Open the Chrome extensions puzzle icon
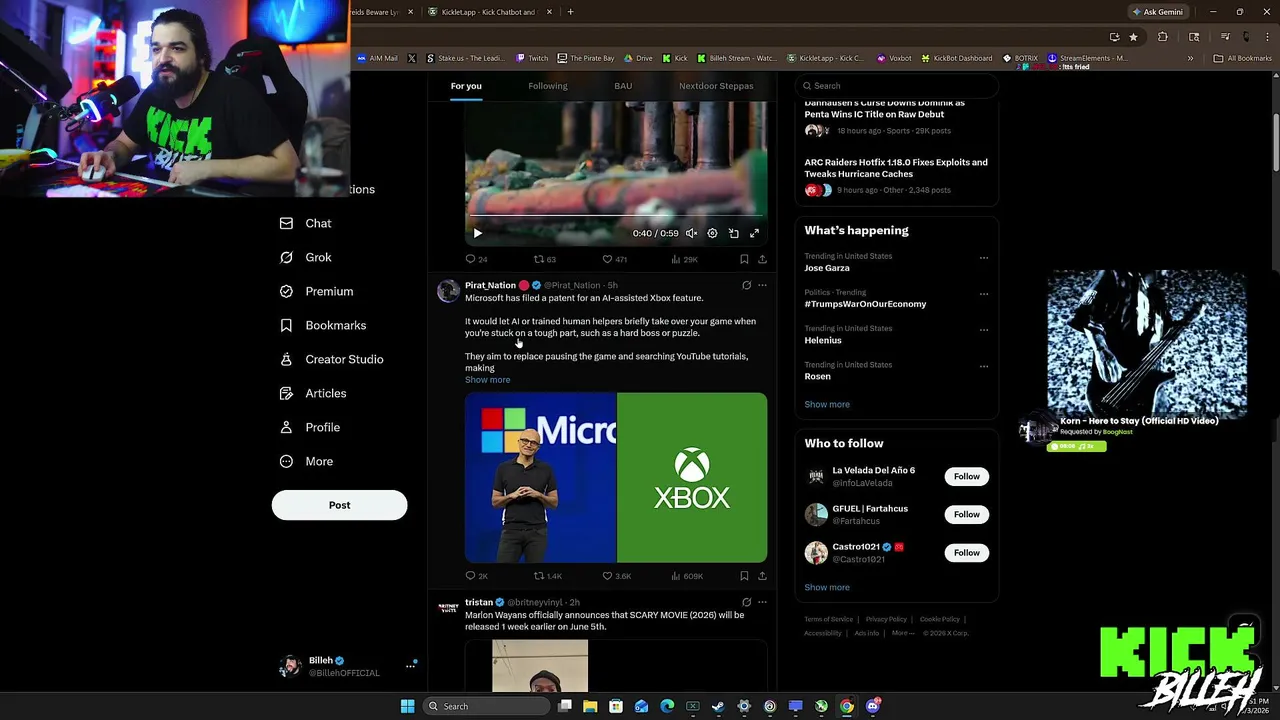 tap(1162, 37)
